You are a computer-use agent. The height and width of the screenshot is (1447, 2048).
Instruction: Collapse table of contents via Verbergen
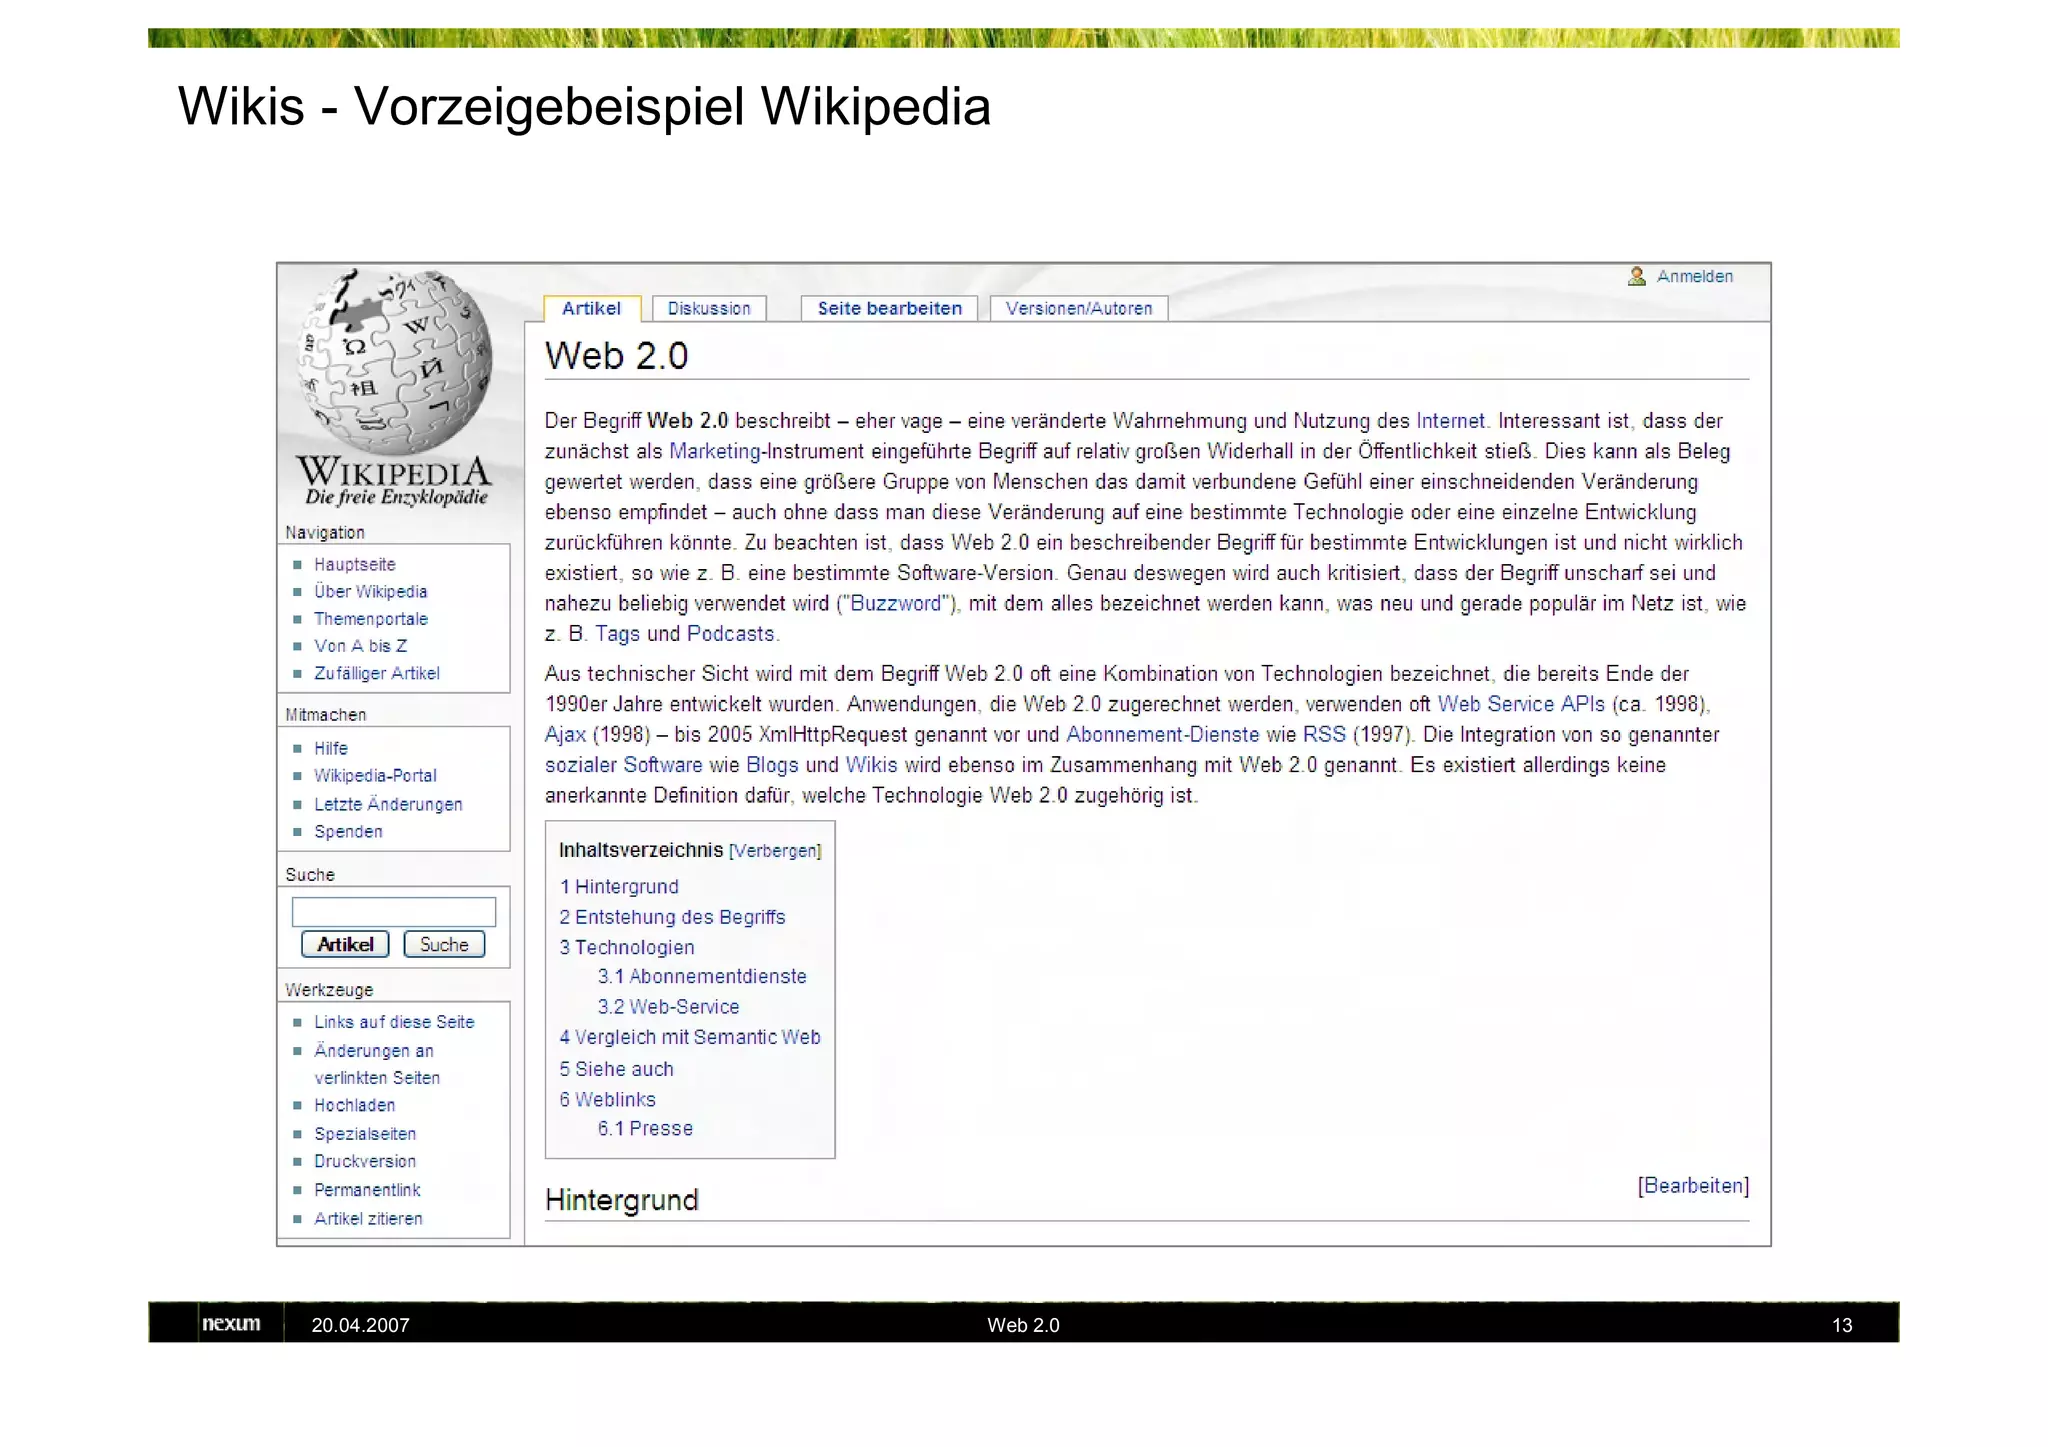point(775,851)
